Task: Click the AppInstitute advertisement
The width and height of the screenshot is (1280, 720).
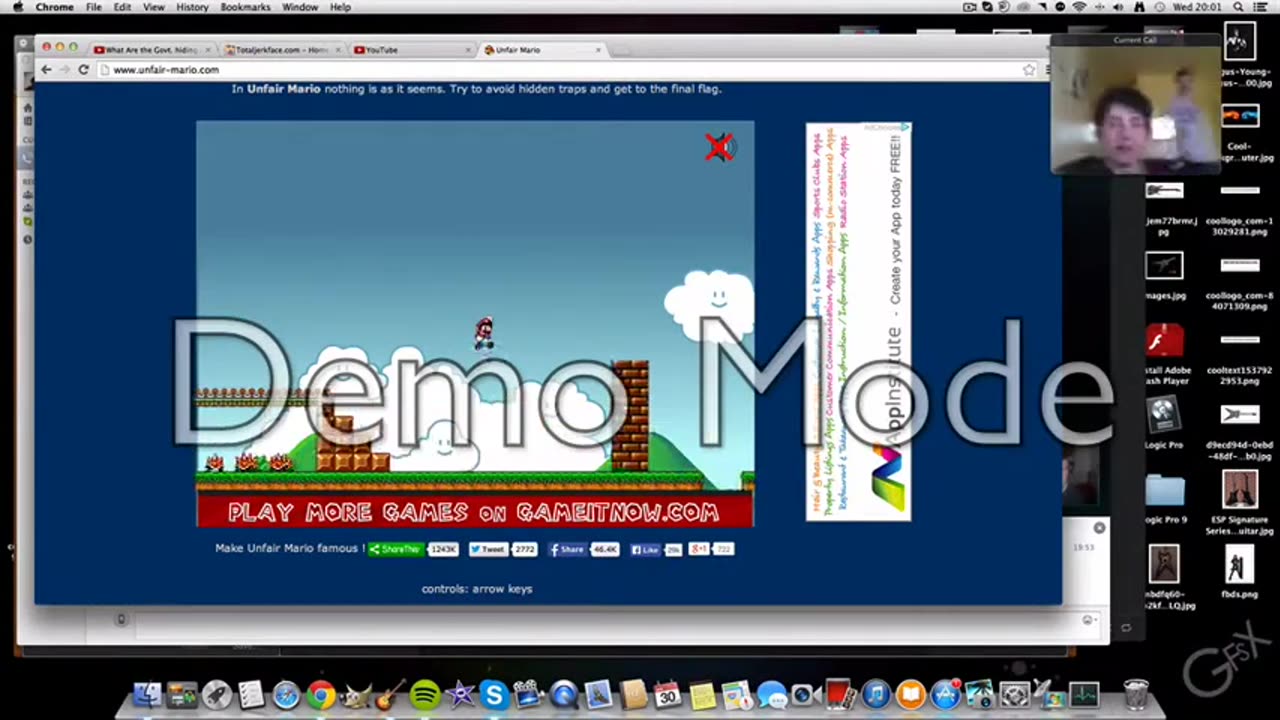Action: click(858, 321)
